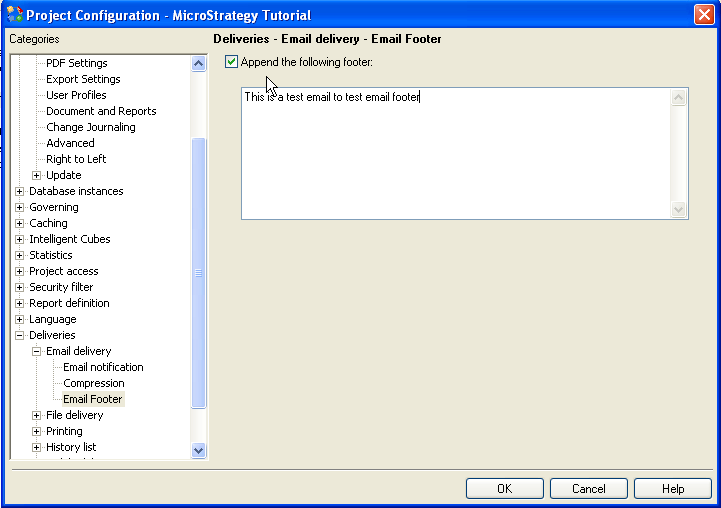Image resolution: width=721 pixels, height=508 pixels.
Task: Uncheck Append the following footer checkbox
Action: (231, 62)
